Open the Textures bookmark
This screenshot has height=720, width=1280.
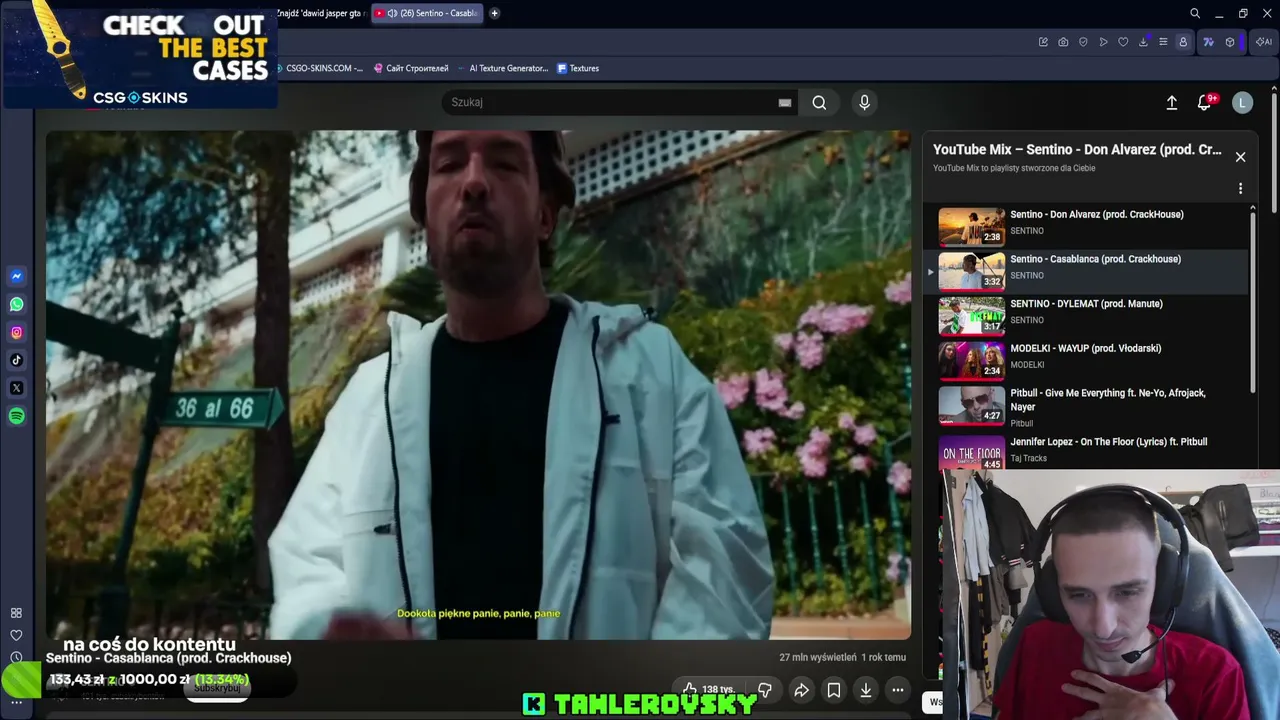point(578,68)
